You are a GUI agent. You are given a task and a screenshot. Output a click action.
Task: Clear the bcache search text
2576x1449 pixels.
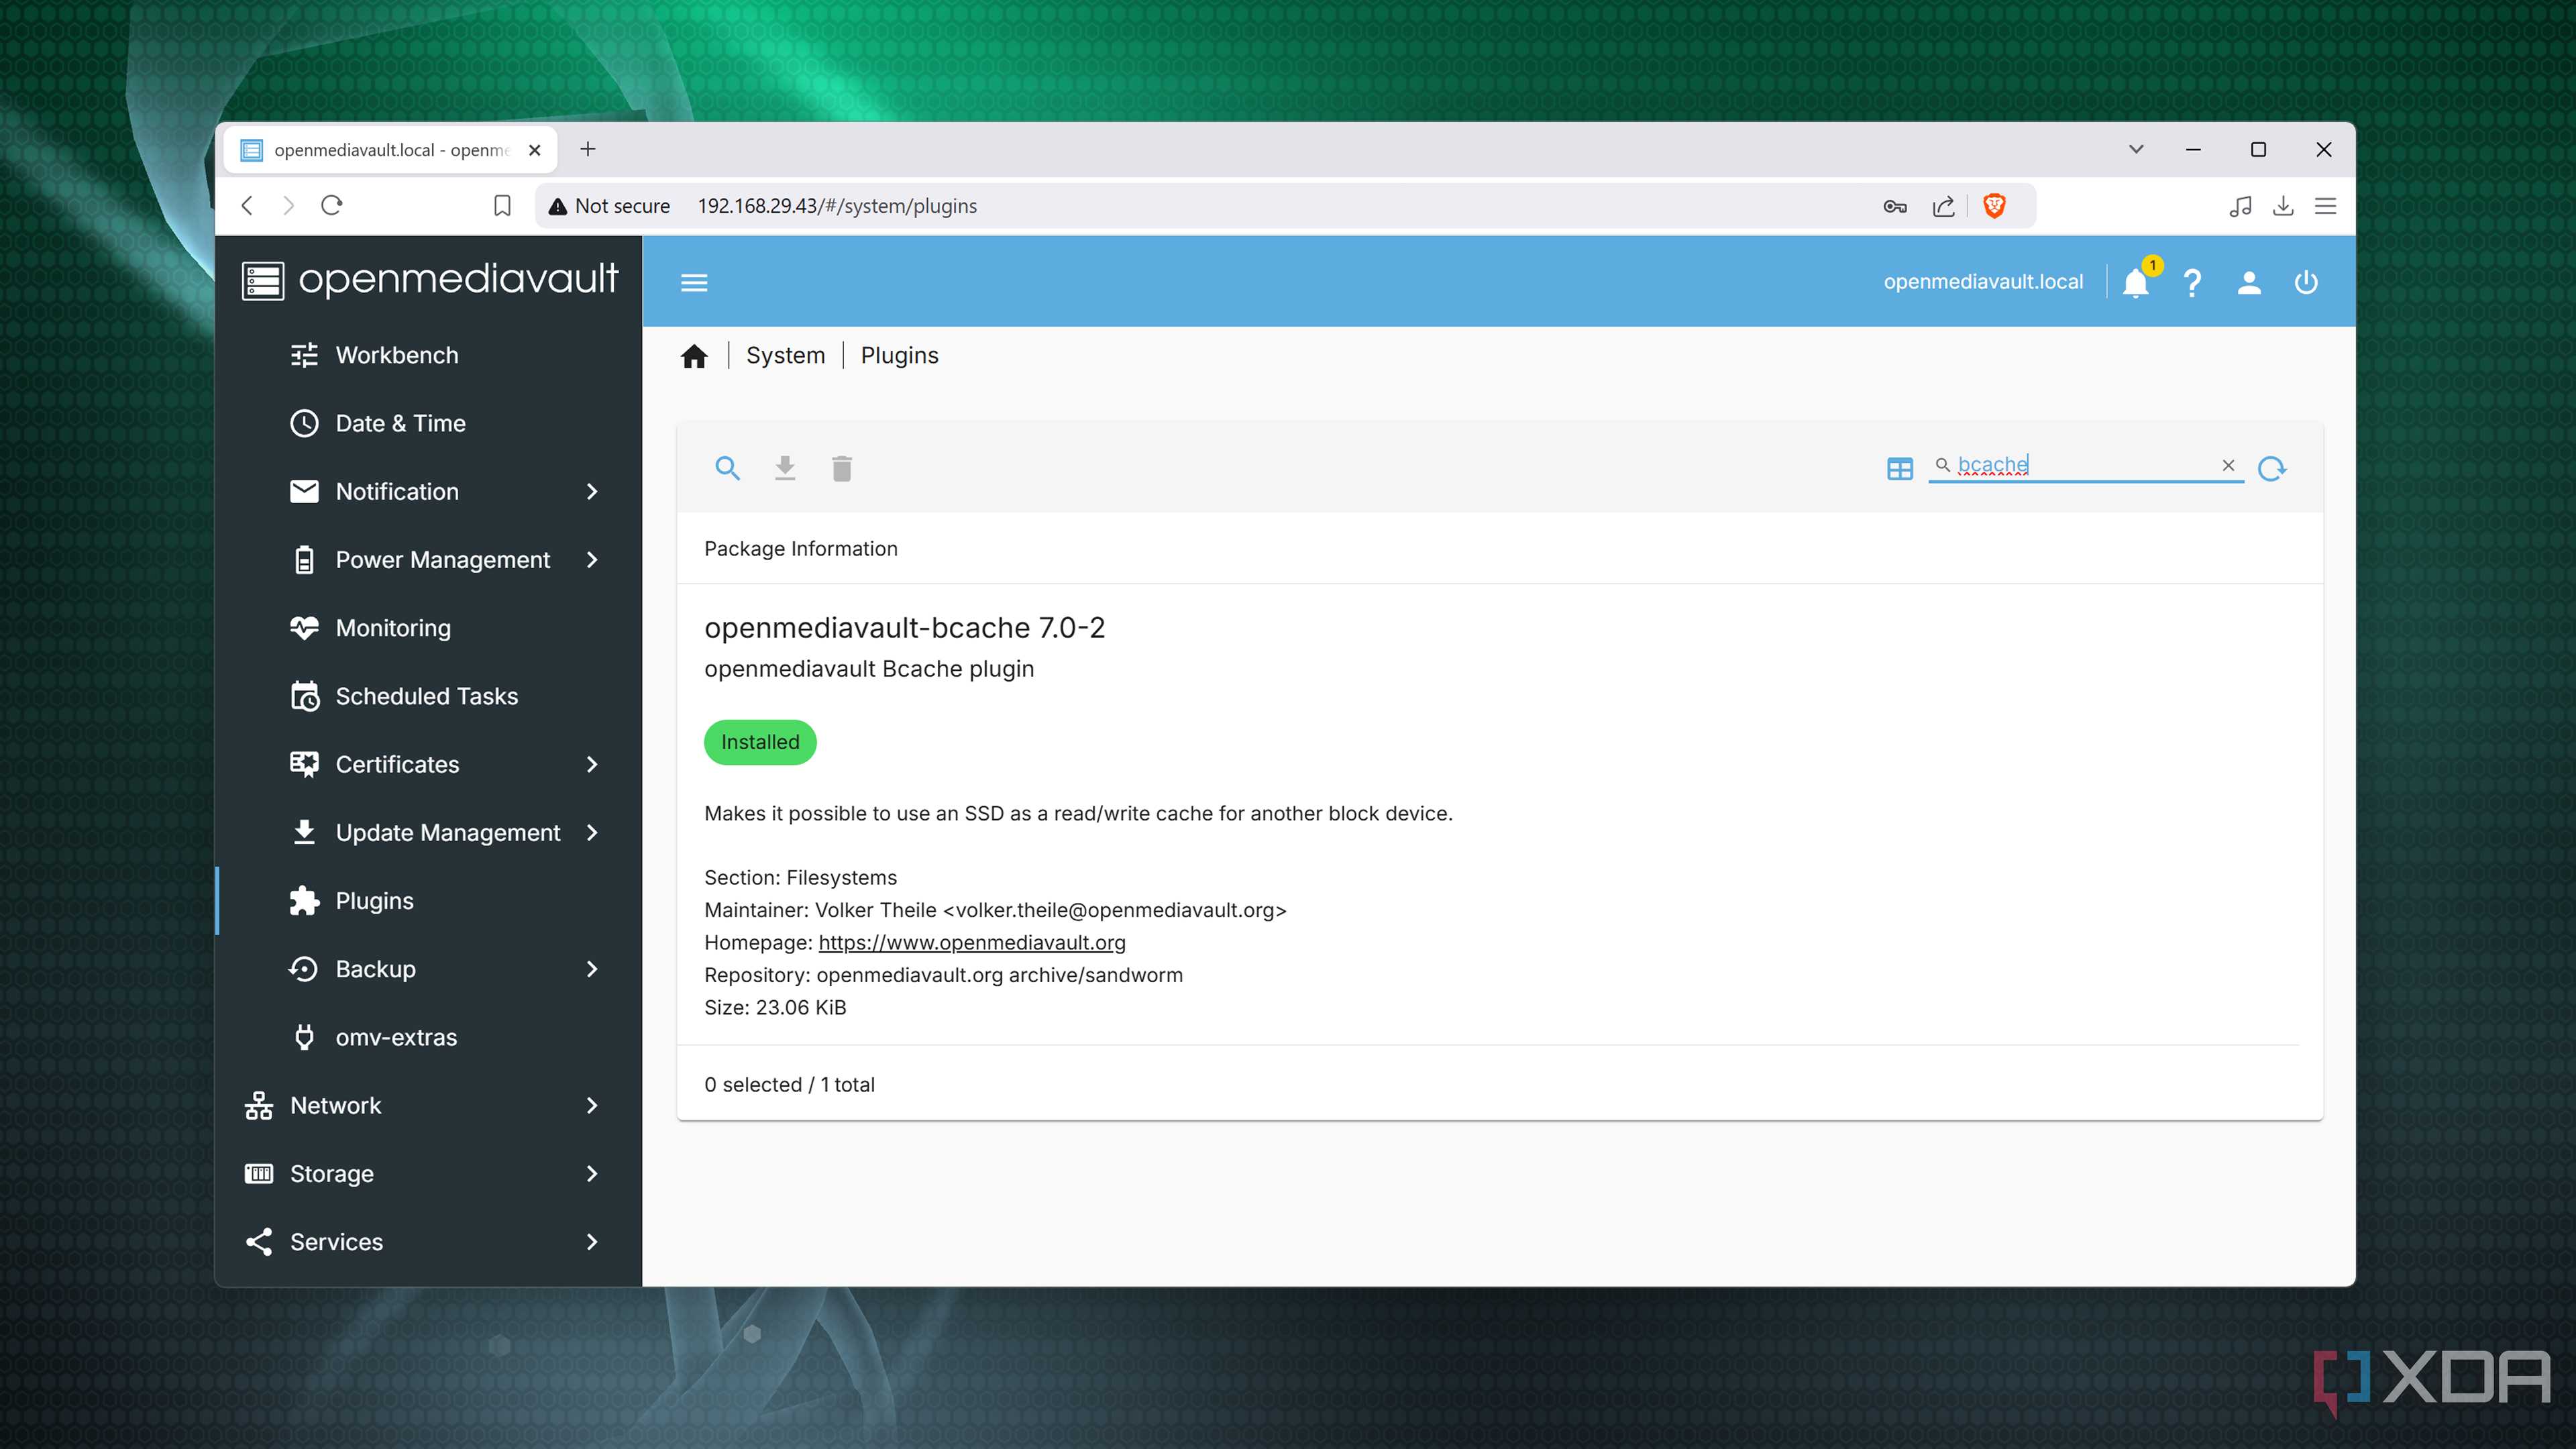click(x=2228, y=465)
